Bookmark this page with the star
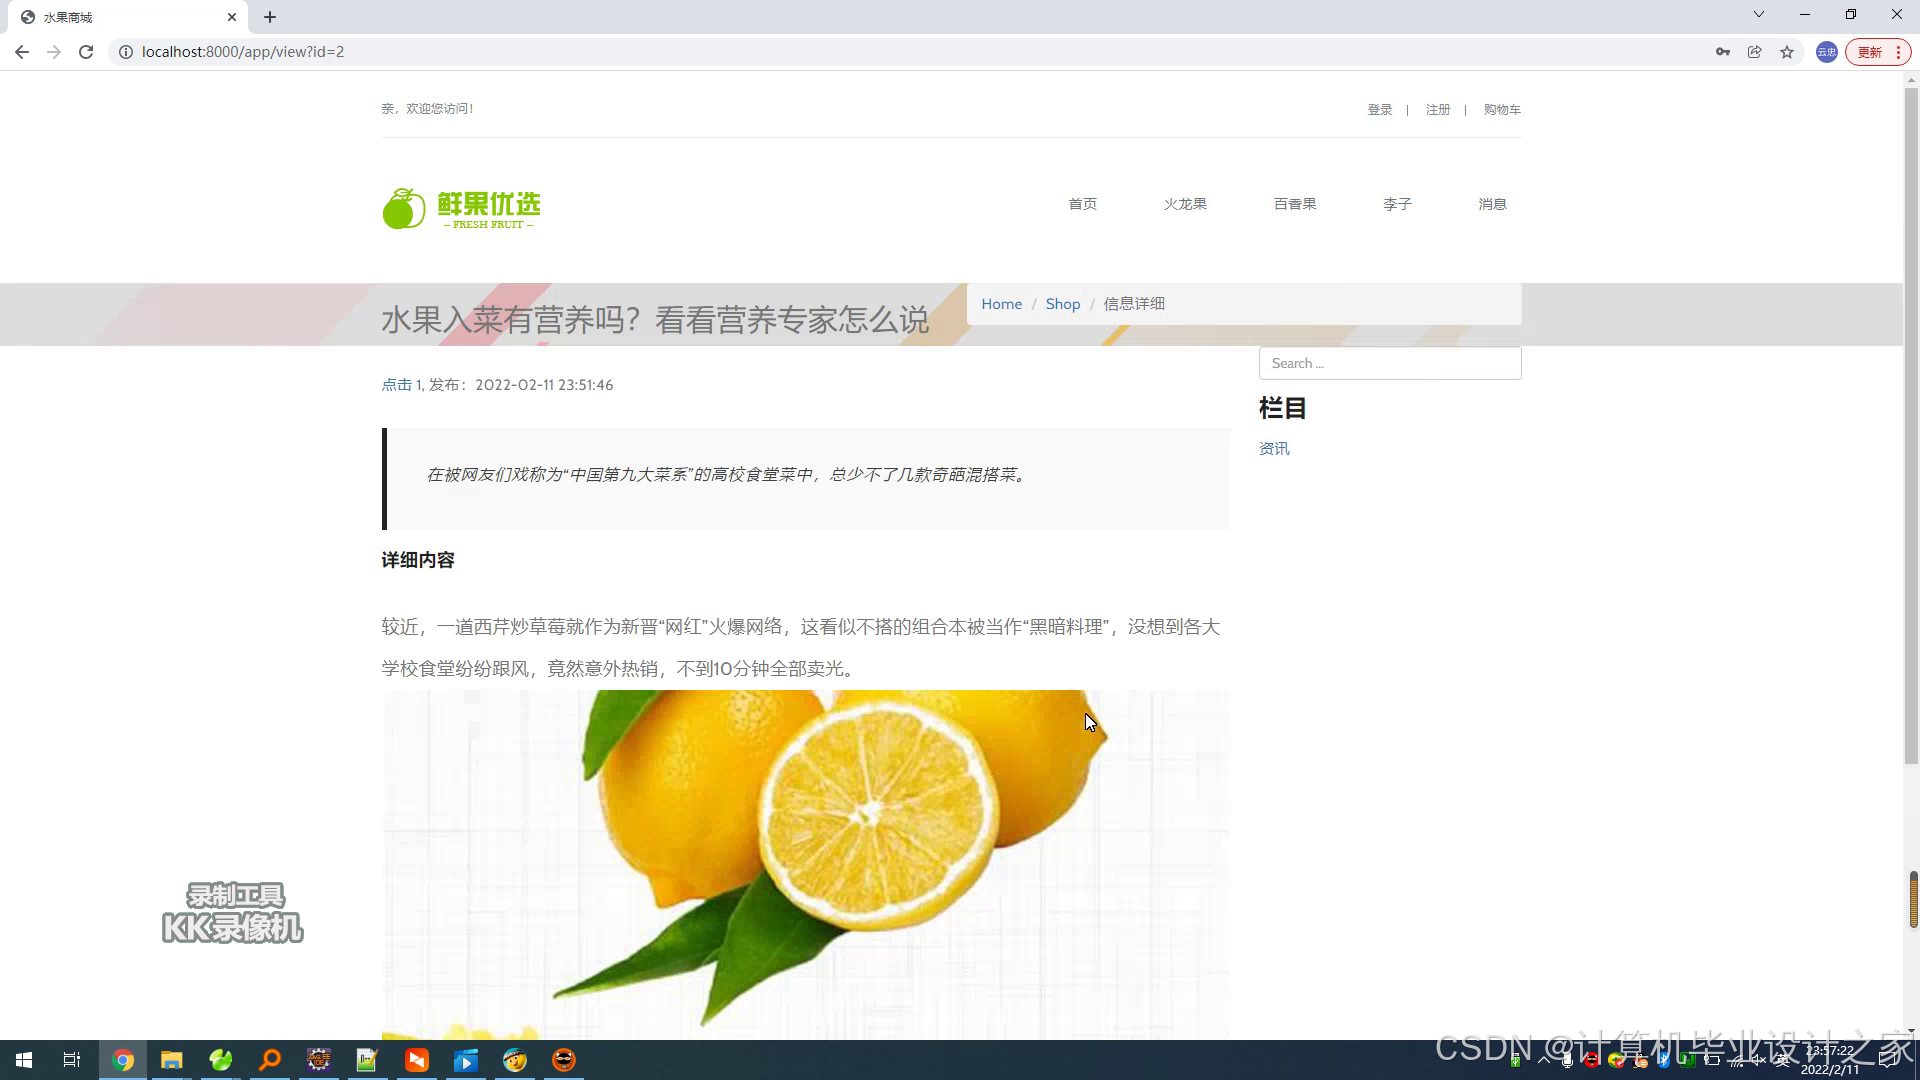 [x=1787, y=52]
